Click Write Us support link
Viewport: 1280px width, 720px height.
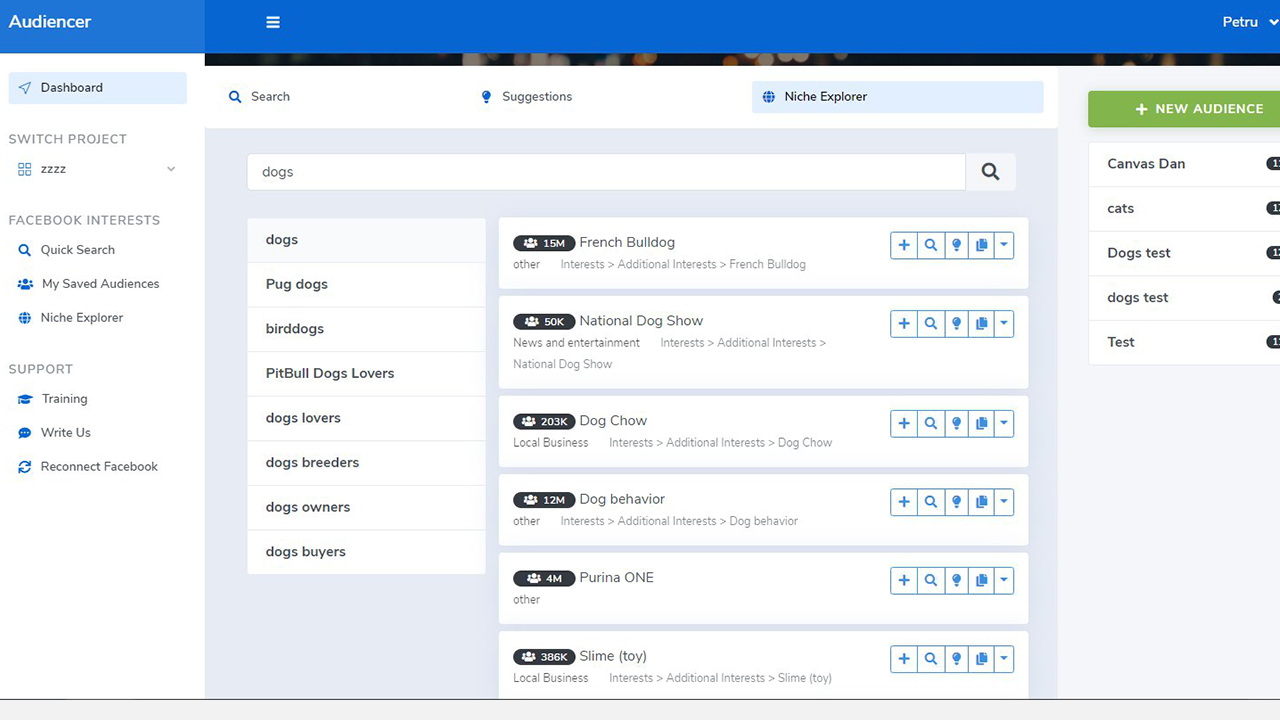click(54, 433)
